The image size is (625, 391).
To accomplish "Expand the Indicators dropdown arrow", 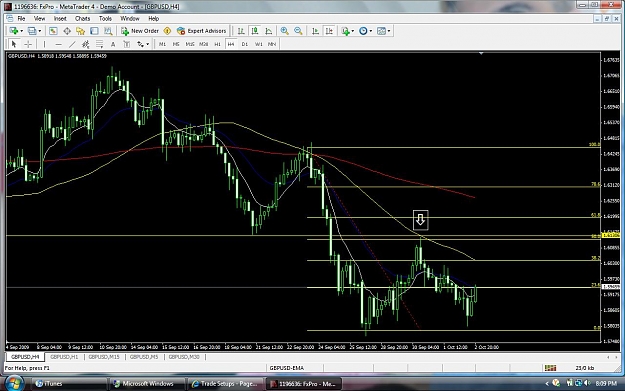I will [x=353, y=31].
